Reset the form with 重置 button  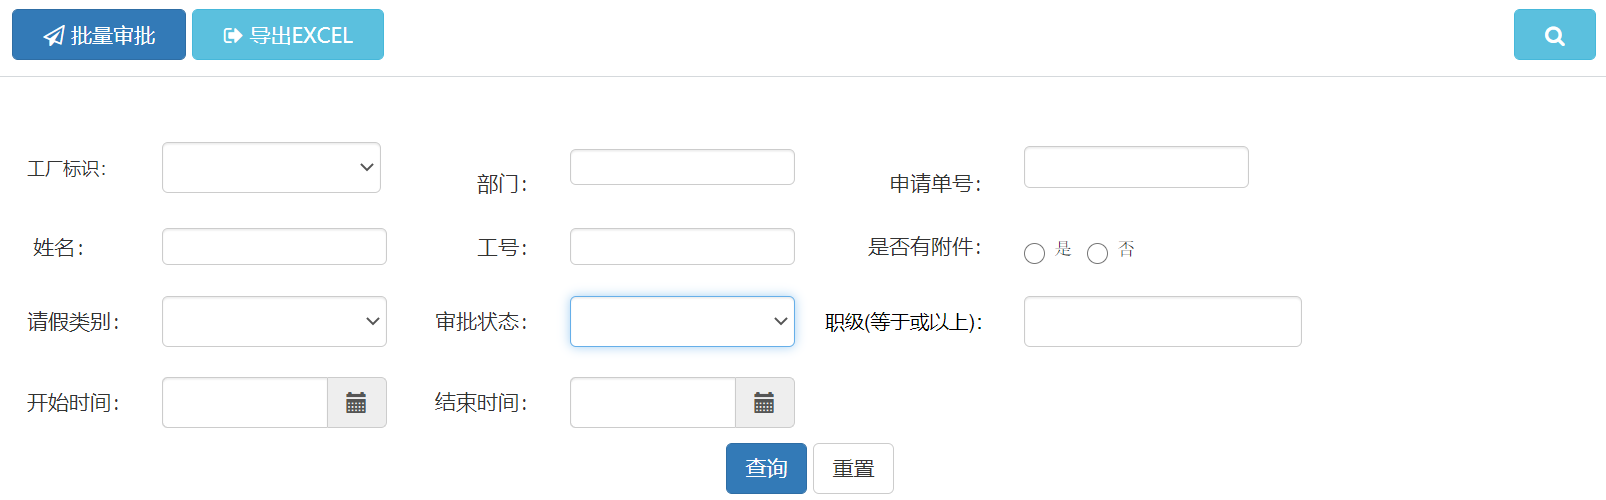click(853, 468)
